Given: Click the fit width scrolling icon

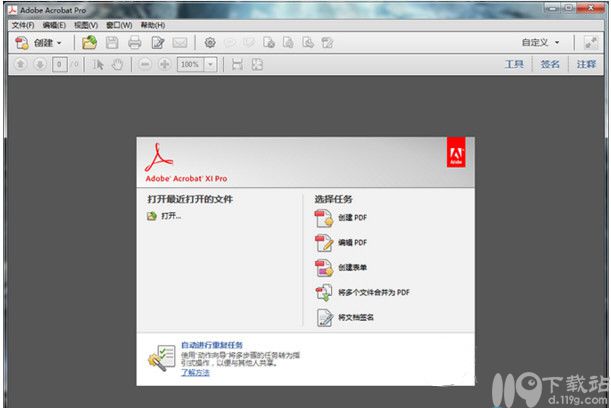Looking at the screenshot, I should (x=237, y=64).
